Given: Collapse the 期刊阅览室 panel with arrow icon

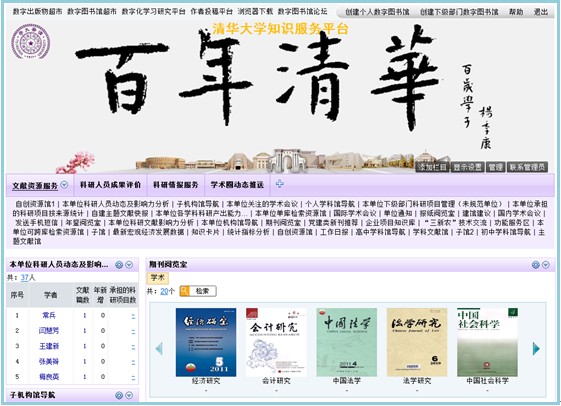Looking at the screenshot, I should 546,265.
